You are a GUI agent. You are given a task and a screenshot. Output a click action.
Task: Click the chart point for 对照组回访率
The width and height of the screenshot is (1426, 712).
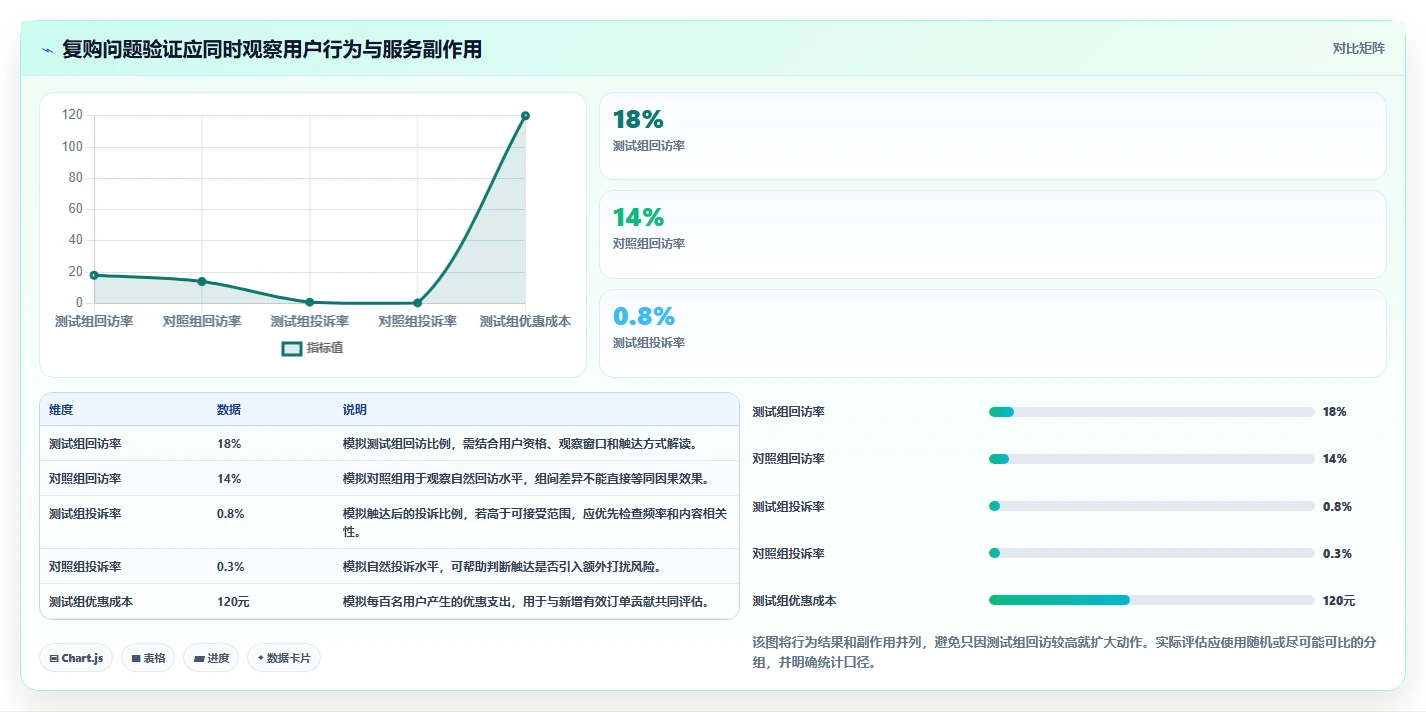click(202, 281)
